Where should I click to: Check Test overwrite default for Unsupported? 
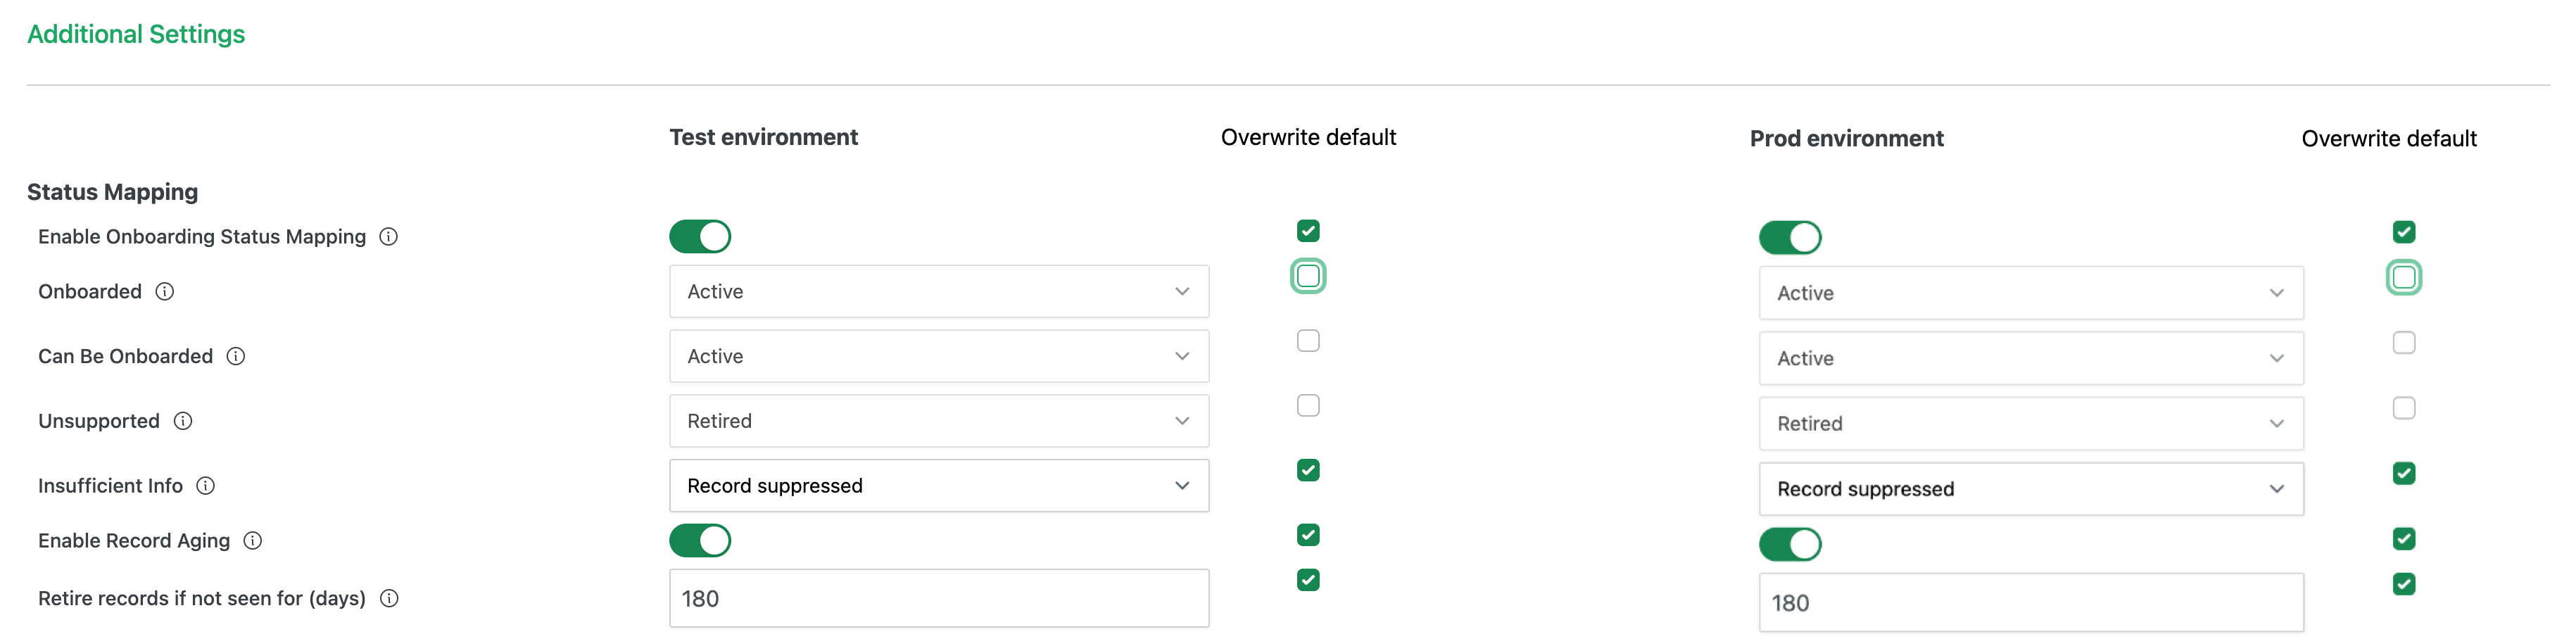[x=1308, y=406]
